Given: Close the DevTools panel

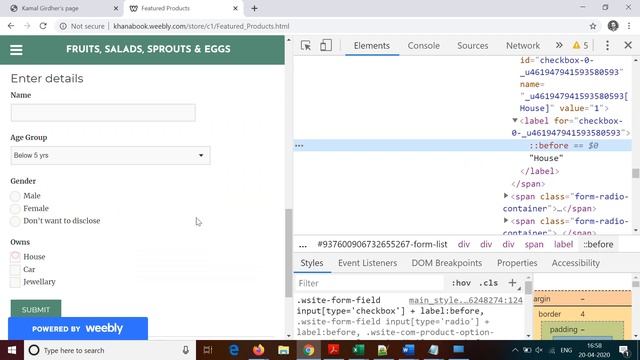Looking at the screenshot, I should coord(628,45).
